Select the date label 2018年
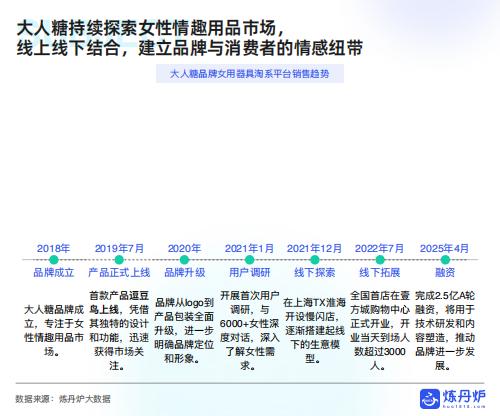Image resolution: width=500 pixels, height=416 pixels. coord(53,248)
